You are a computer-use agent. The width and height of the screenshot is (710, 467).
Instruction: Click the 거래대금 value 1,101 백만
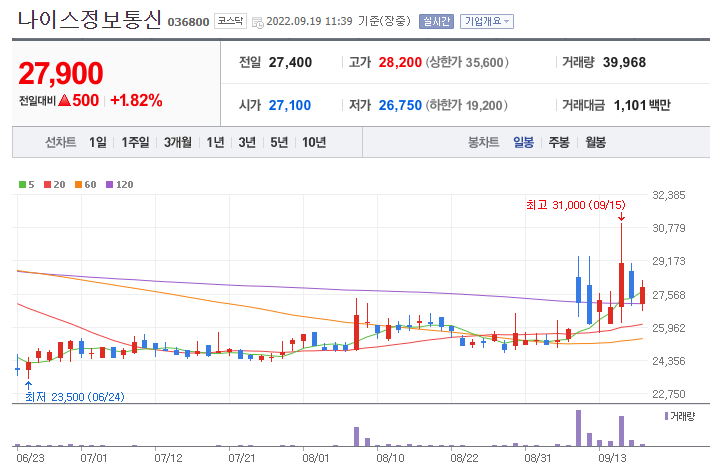pos(642,106)
